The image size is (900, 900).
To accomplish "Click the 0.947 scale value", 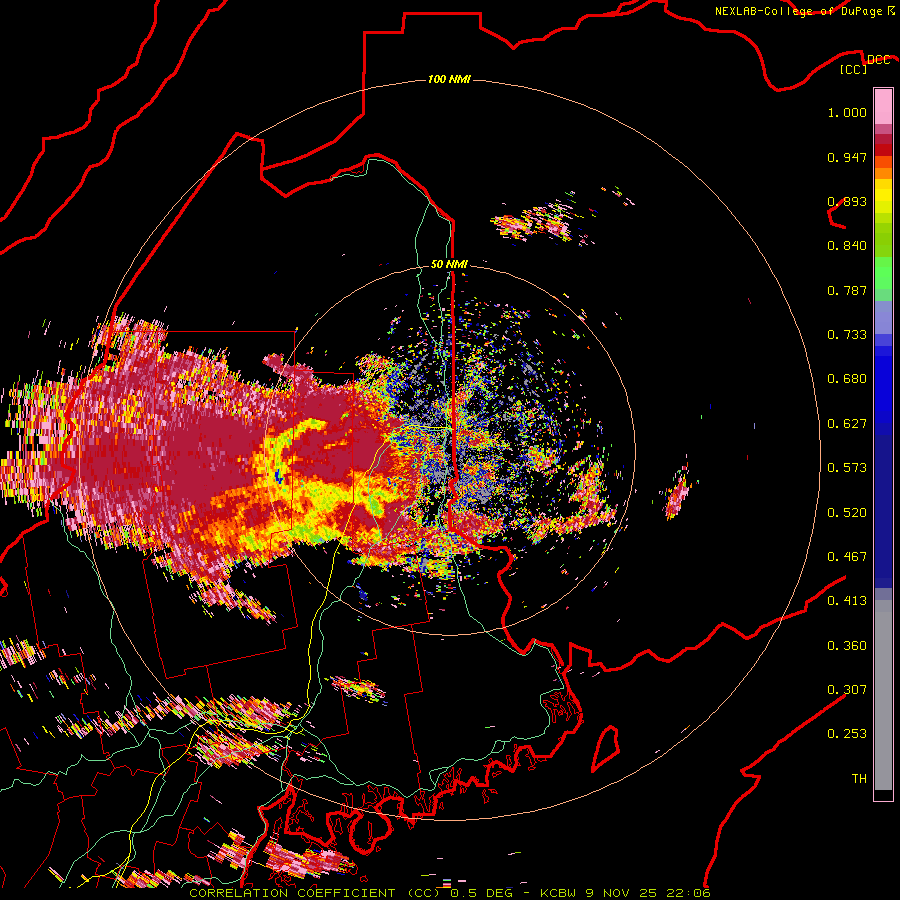I will click(x=847, y=157).
